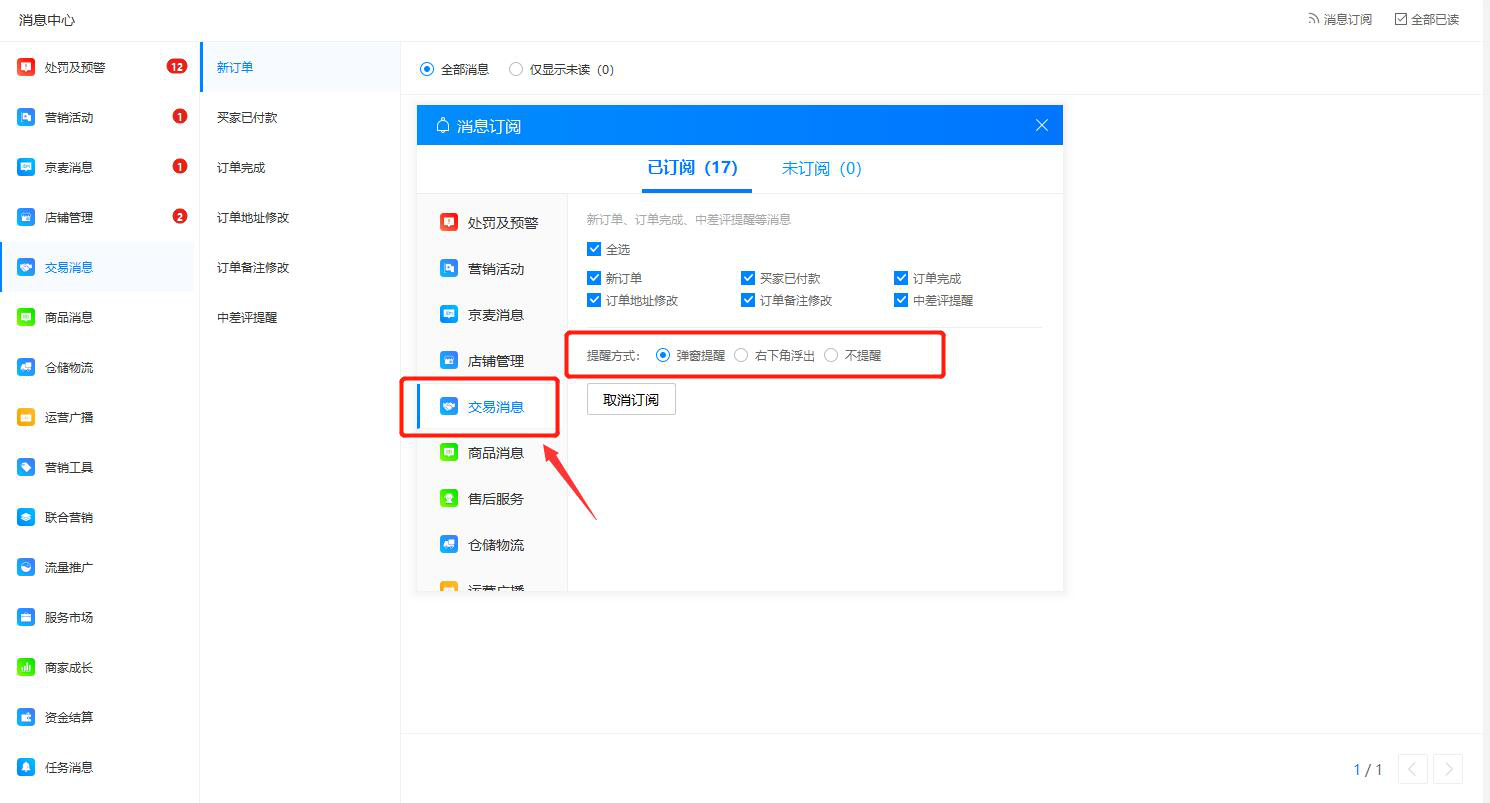Mark all messages read via 全部已读
The width and height of the screenshot is (1490, 803).
tap(1426, 18)
